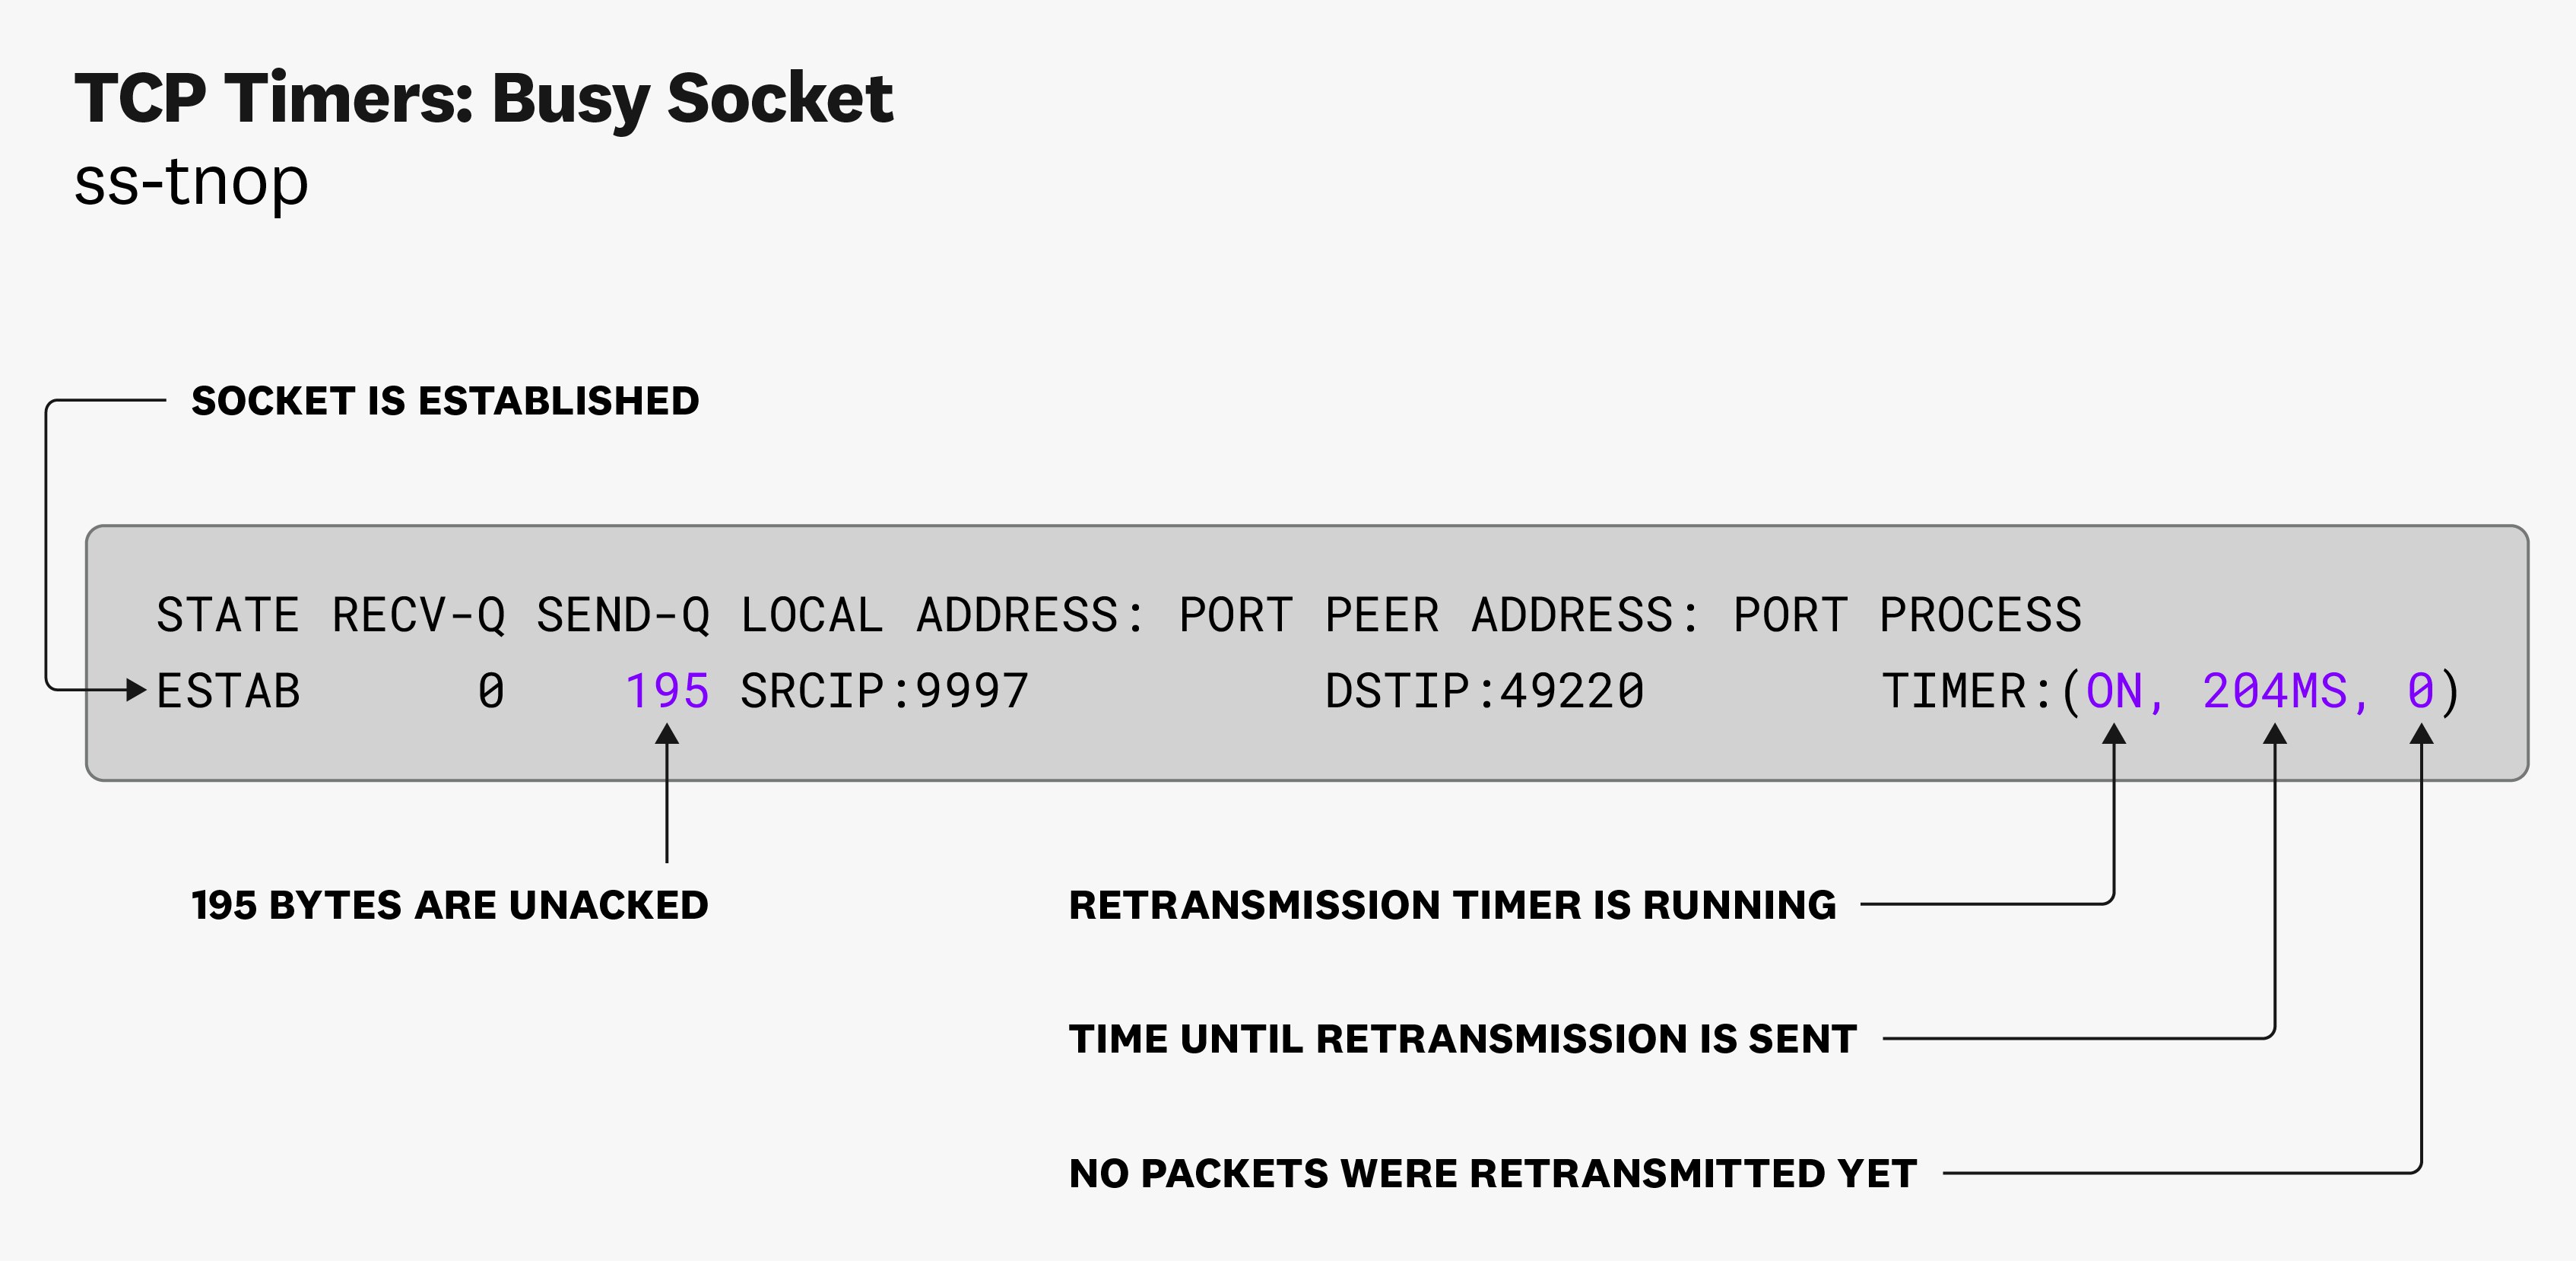The height and width of the screenshot is (1261, 2576).
Task: Select the "195 BYTES ARE UNACKED" label
Action: 450,905
